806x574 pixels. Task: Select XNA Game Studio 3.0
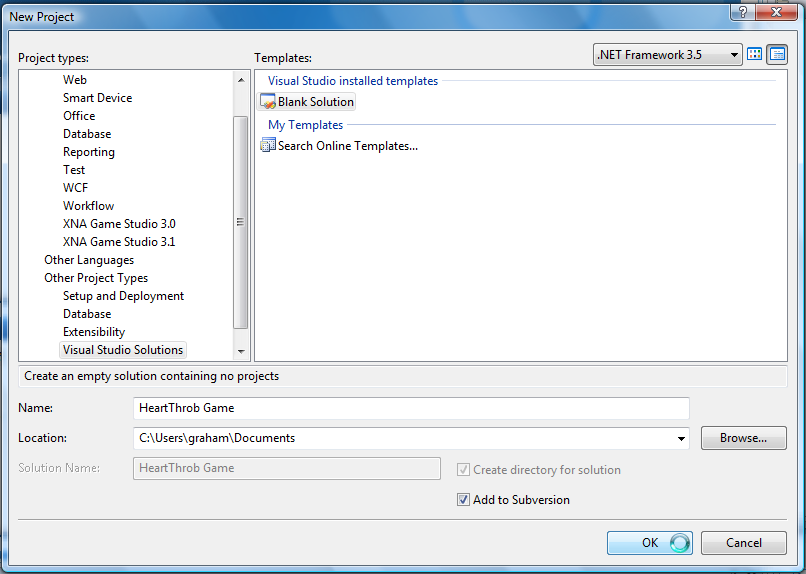[x=119, y=224]
